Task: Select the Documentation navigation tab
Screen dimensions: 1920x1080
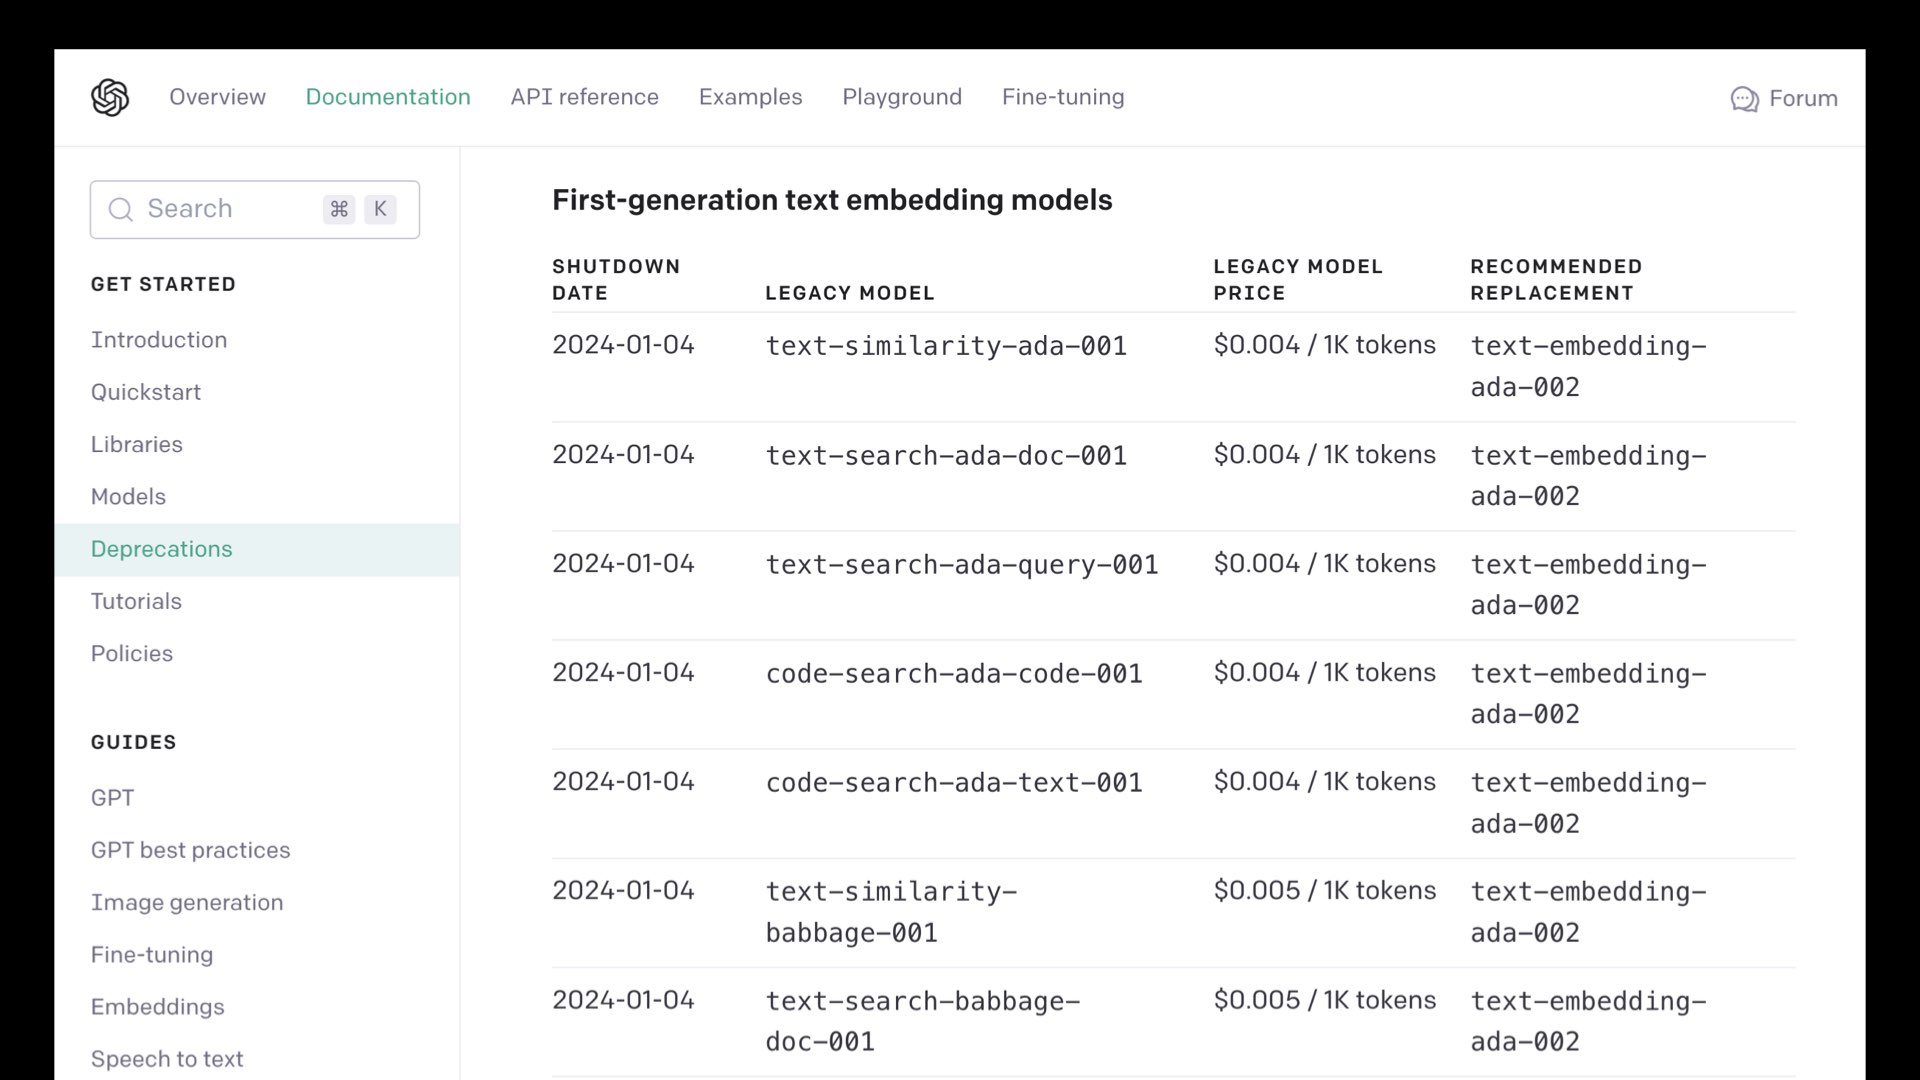Action: 386,96
